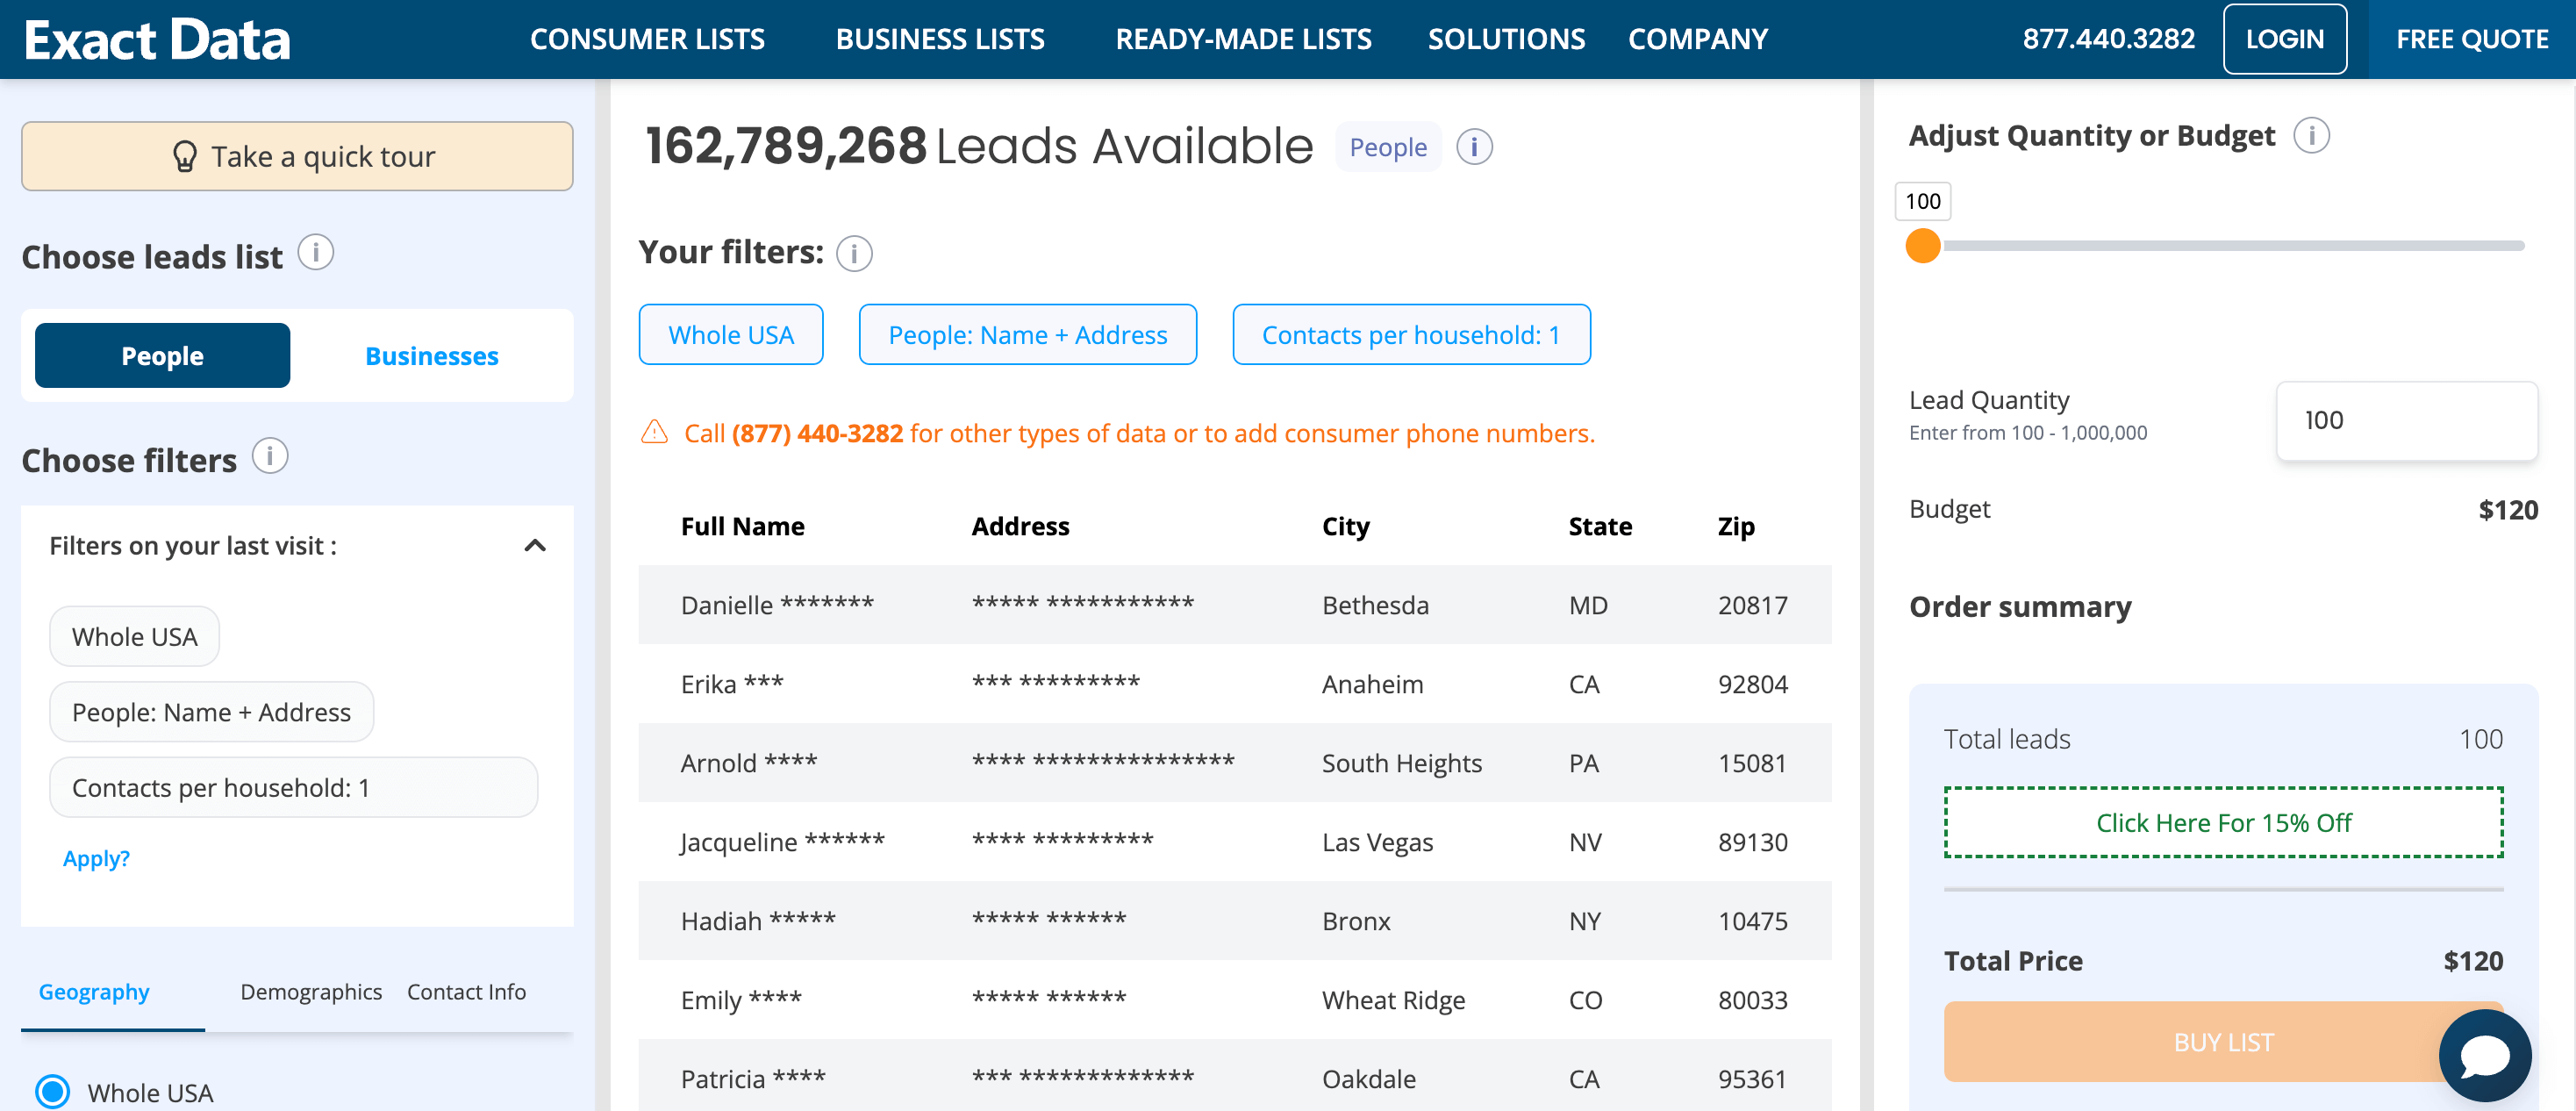Collapse the Filters on your last visit section
The height and width of the screenshot is (1111, 2576).
[x=535, y=545]
